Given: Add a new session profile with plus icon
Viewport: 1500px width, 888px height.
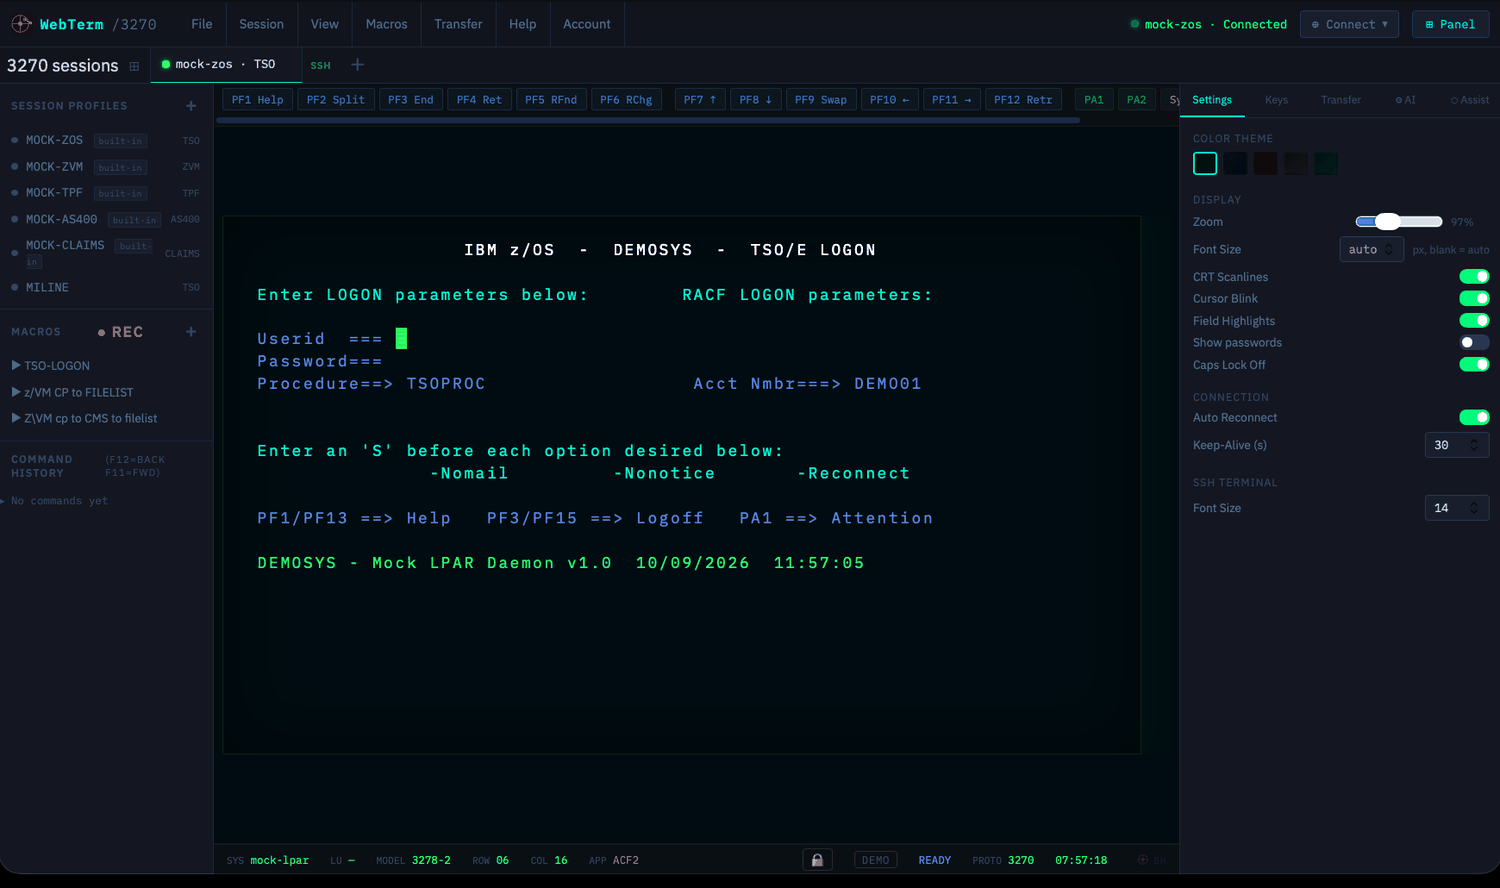Looking at the screenshot, I should tap(191, 105).
